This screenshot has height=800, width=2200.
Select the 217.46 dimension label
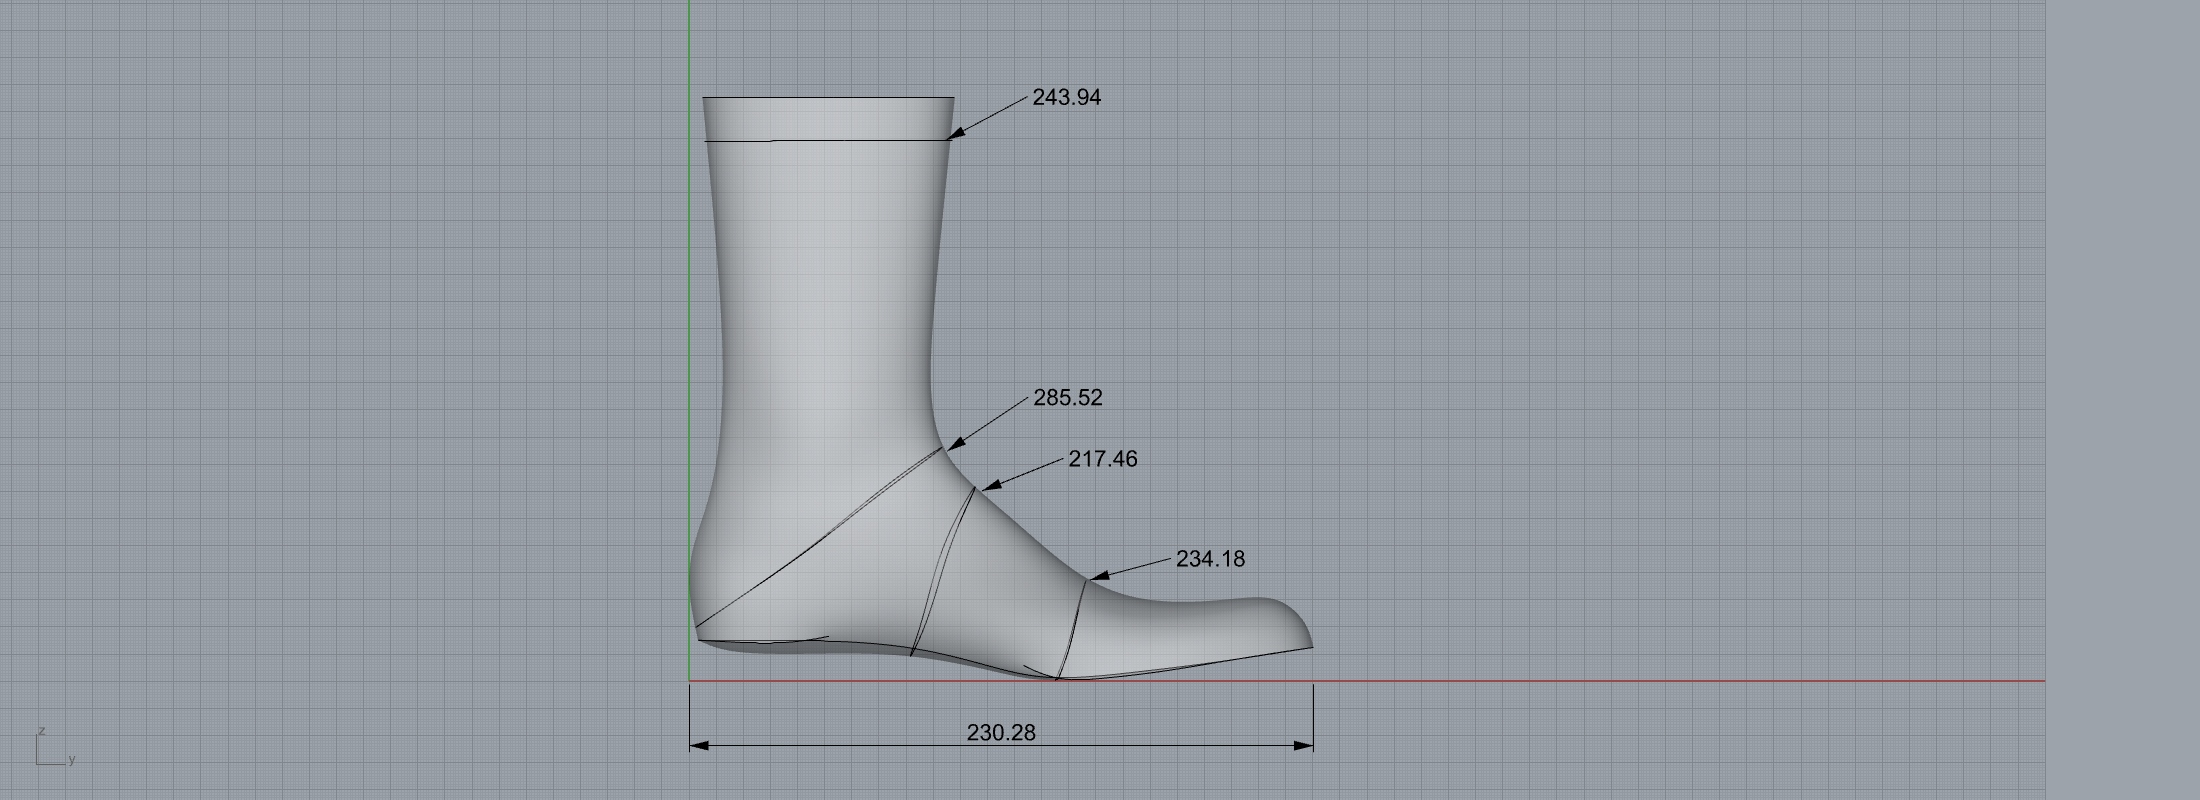point(1103,458)
